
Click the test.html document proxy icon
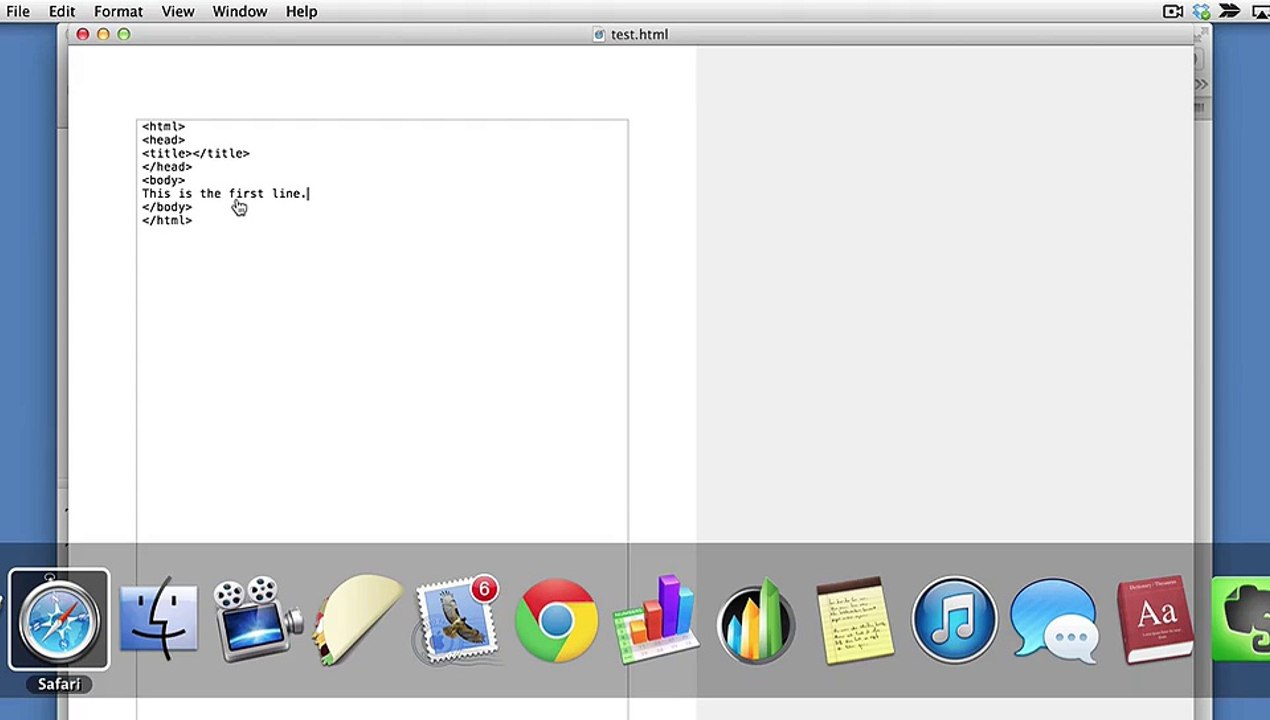tap(599, 34)
